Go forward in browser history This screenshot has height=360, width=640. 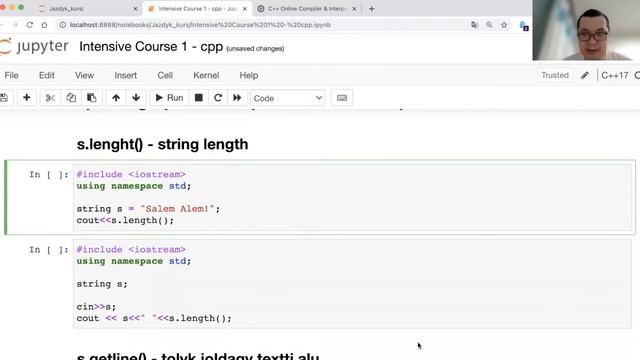(x=15, y=25)
